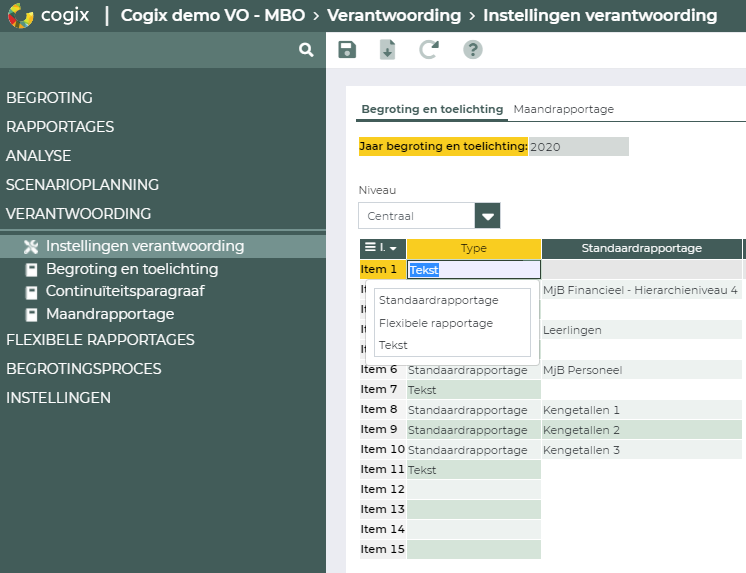Click the empty Type cell for Item 12

[474, 489]
